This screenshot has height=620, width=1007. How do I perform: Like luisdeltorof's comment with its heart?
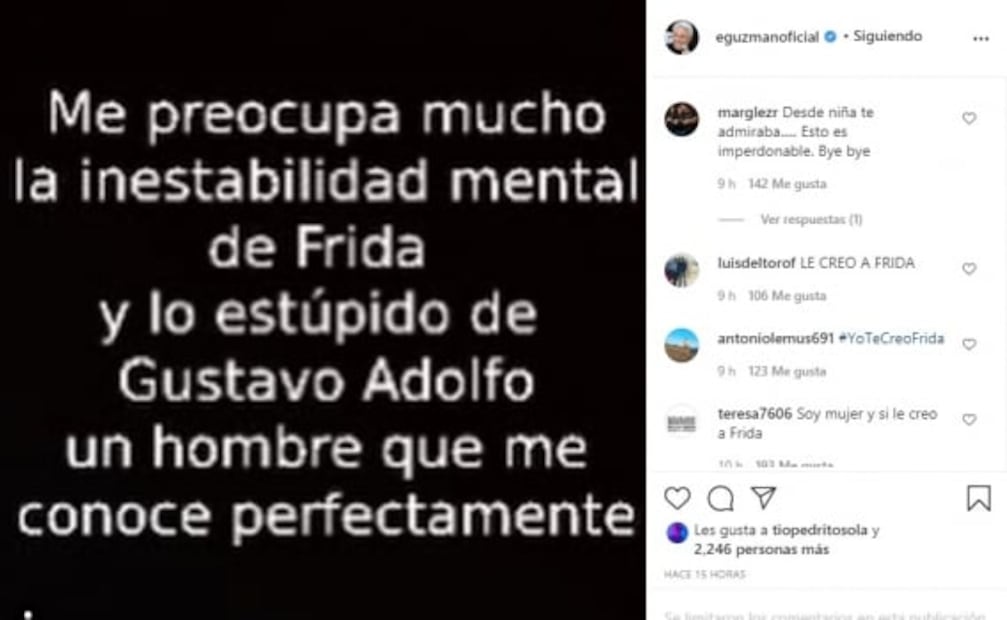(969, 269)
